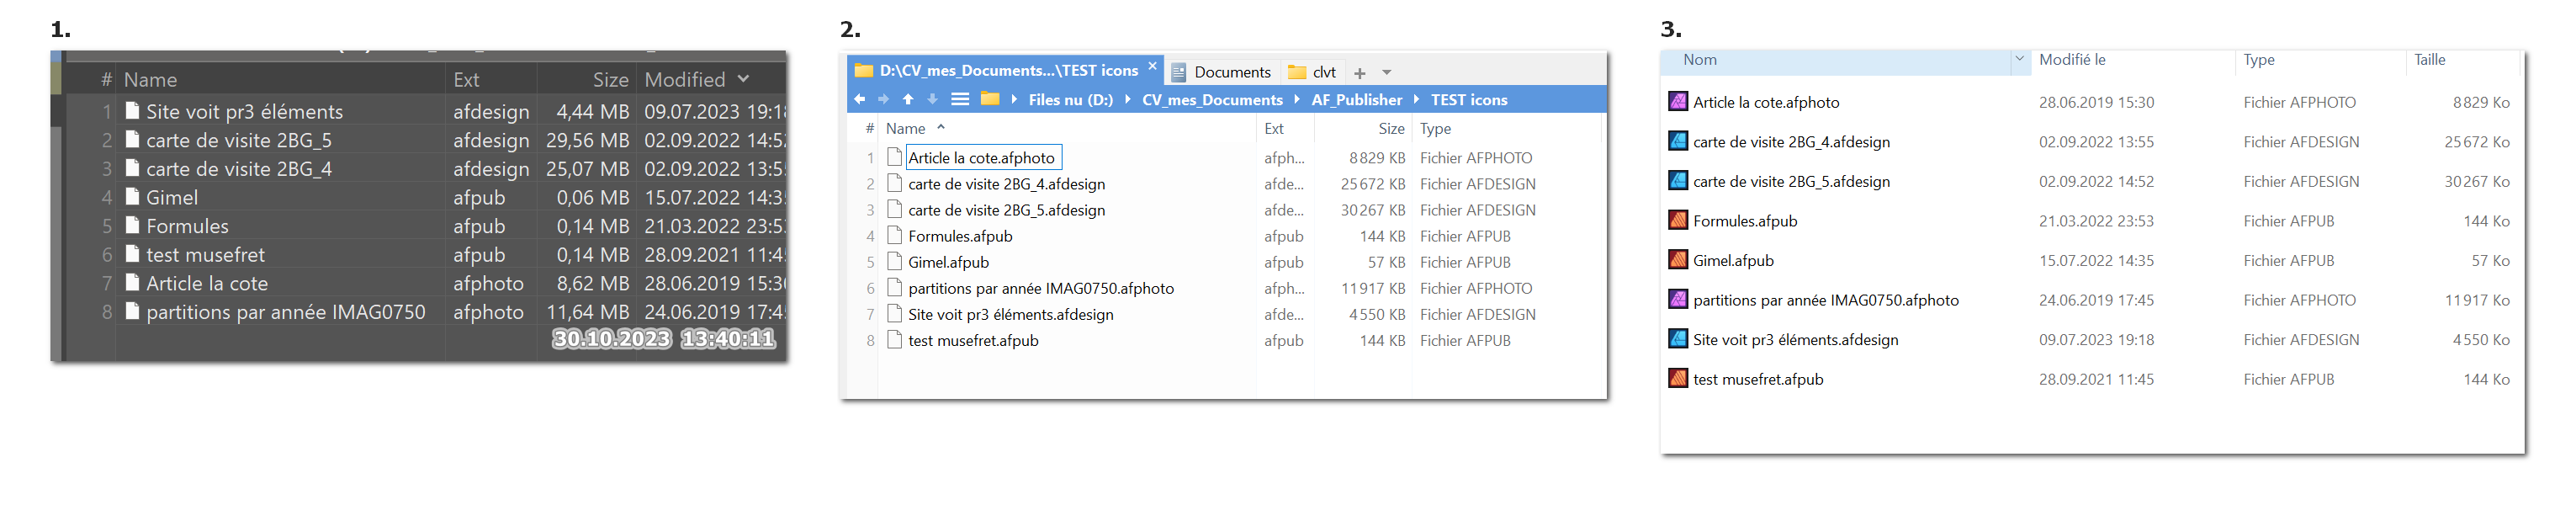Click the folder icon before the breadcrumb path
The height and width of the screenshot is (505, 2576).
(x=990, y=99)
